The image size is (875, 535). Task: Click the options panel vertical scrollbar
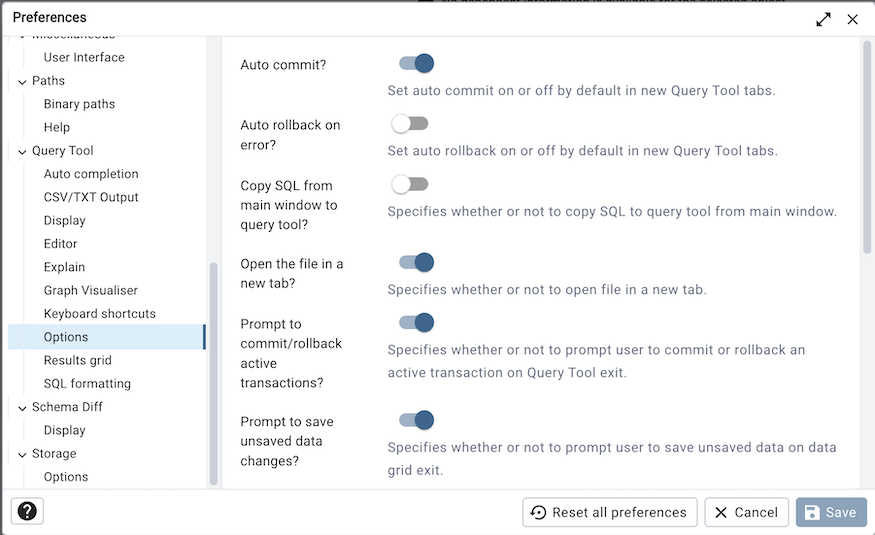tap(867, 147)
